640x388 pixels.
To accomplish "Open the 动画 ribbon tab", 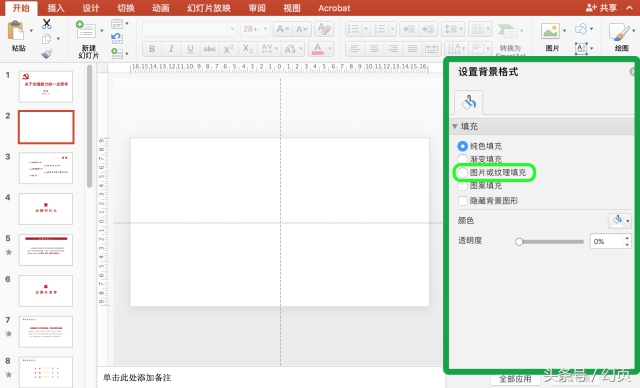I will pyautogui.click(x=160, y=8).
